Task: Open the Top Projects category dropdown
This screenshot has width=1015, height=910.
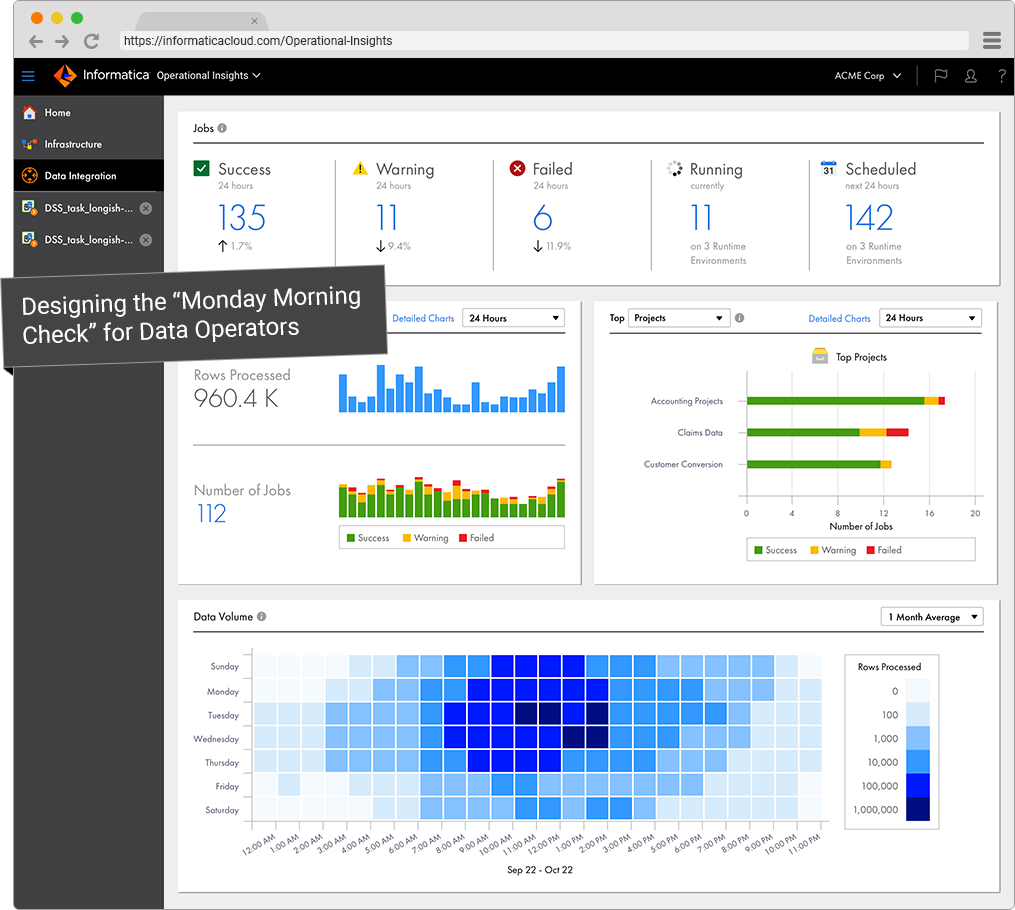Action: (679, 318)
